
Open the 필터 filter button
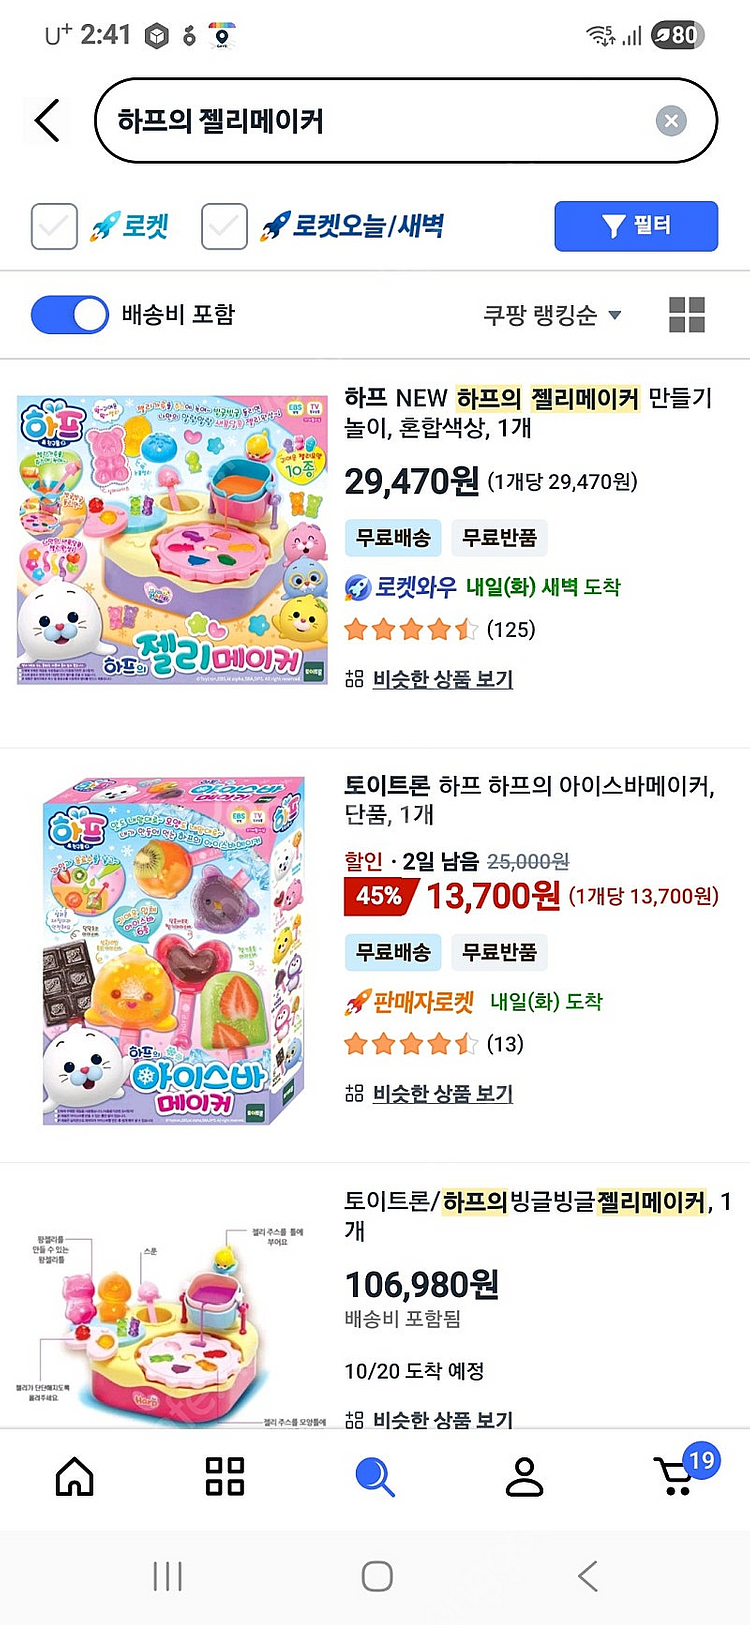[x=636, y=226]
